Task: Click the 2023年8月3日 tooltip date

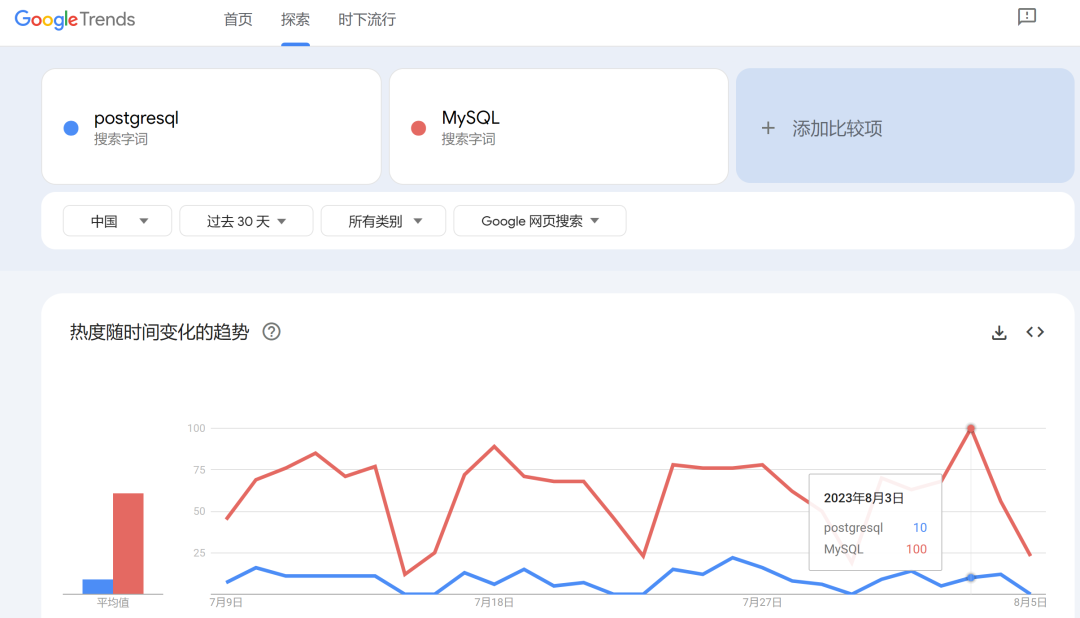Action: coord(864,498)
